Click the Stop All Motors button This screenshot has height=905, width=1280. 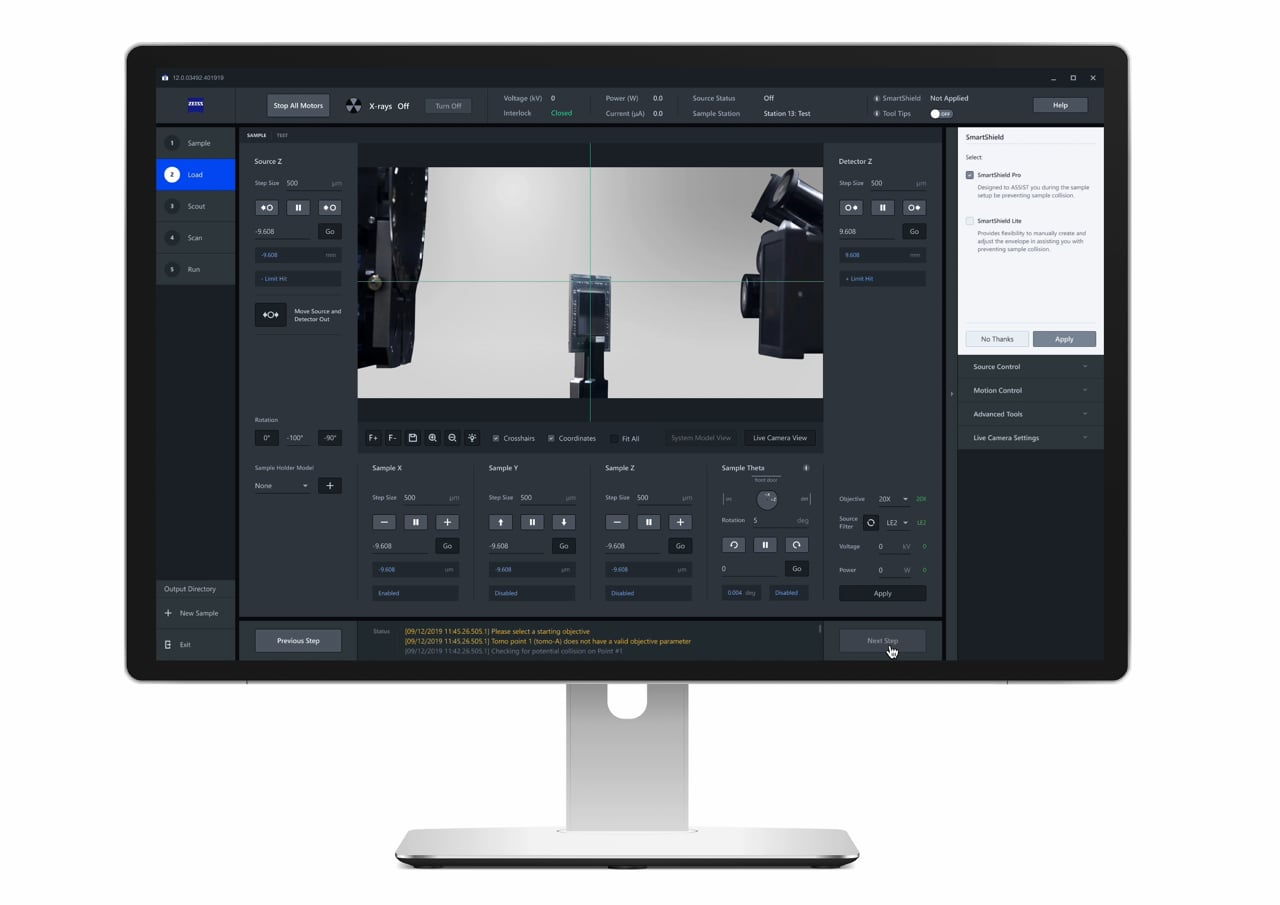(x=298, y=105)
